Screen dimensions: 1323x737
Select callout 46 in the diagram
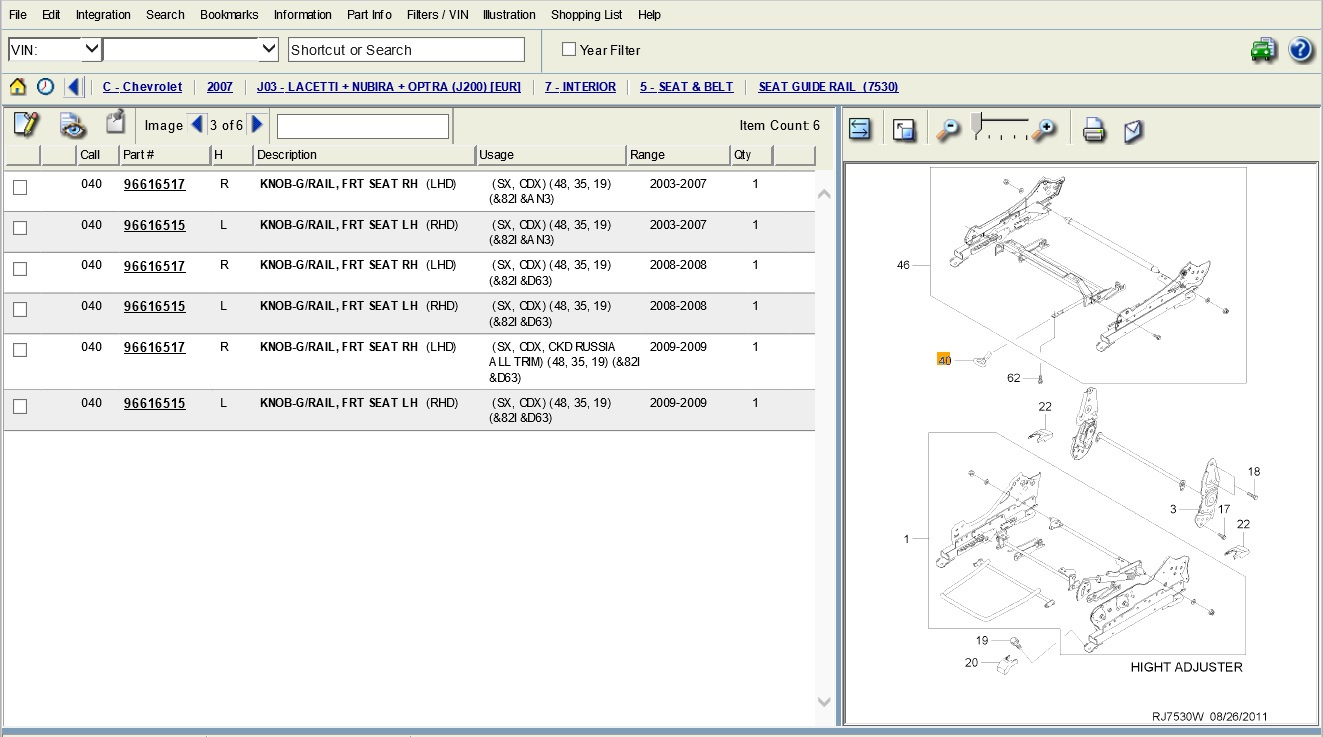click(x=903, y=265)
